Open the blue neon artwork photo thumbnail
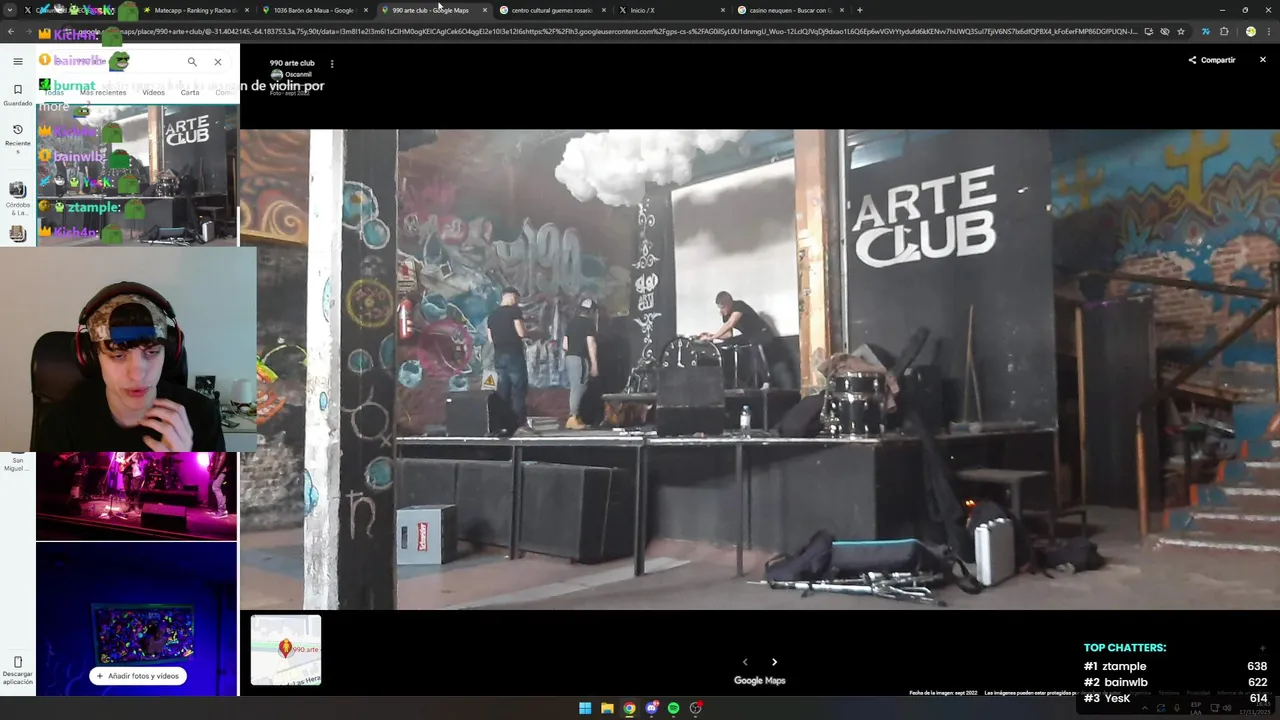 pyautogui.click(x=137, y=619)
